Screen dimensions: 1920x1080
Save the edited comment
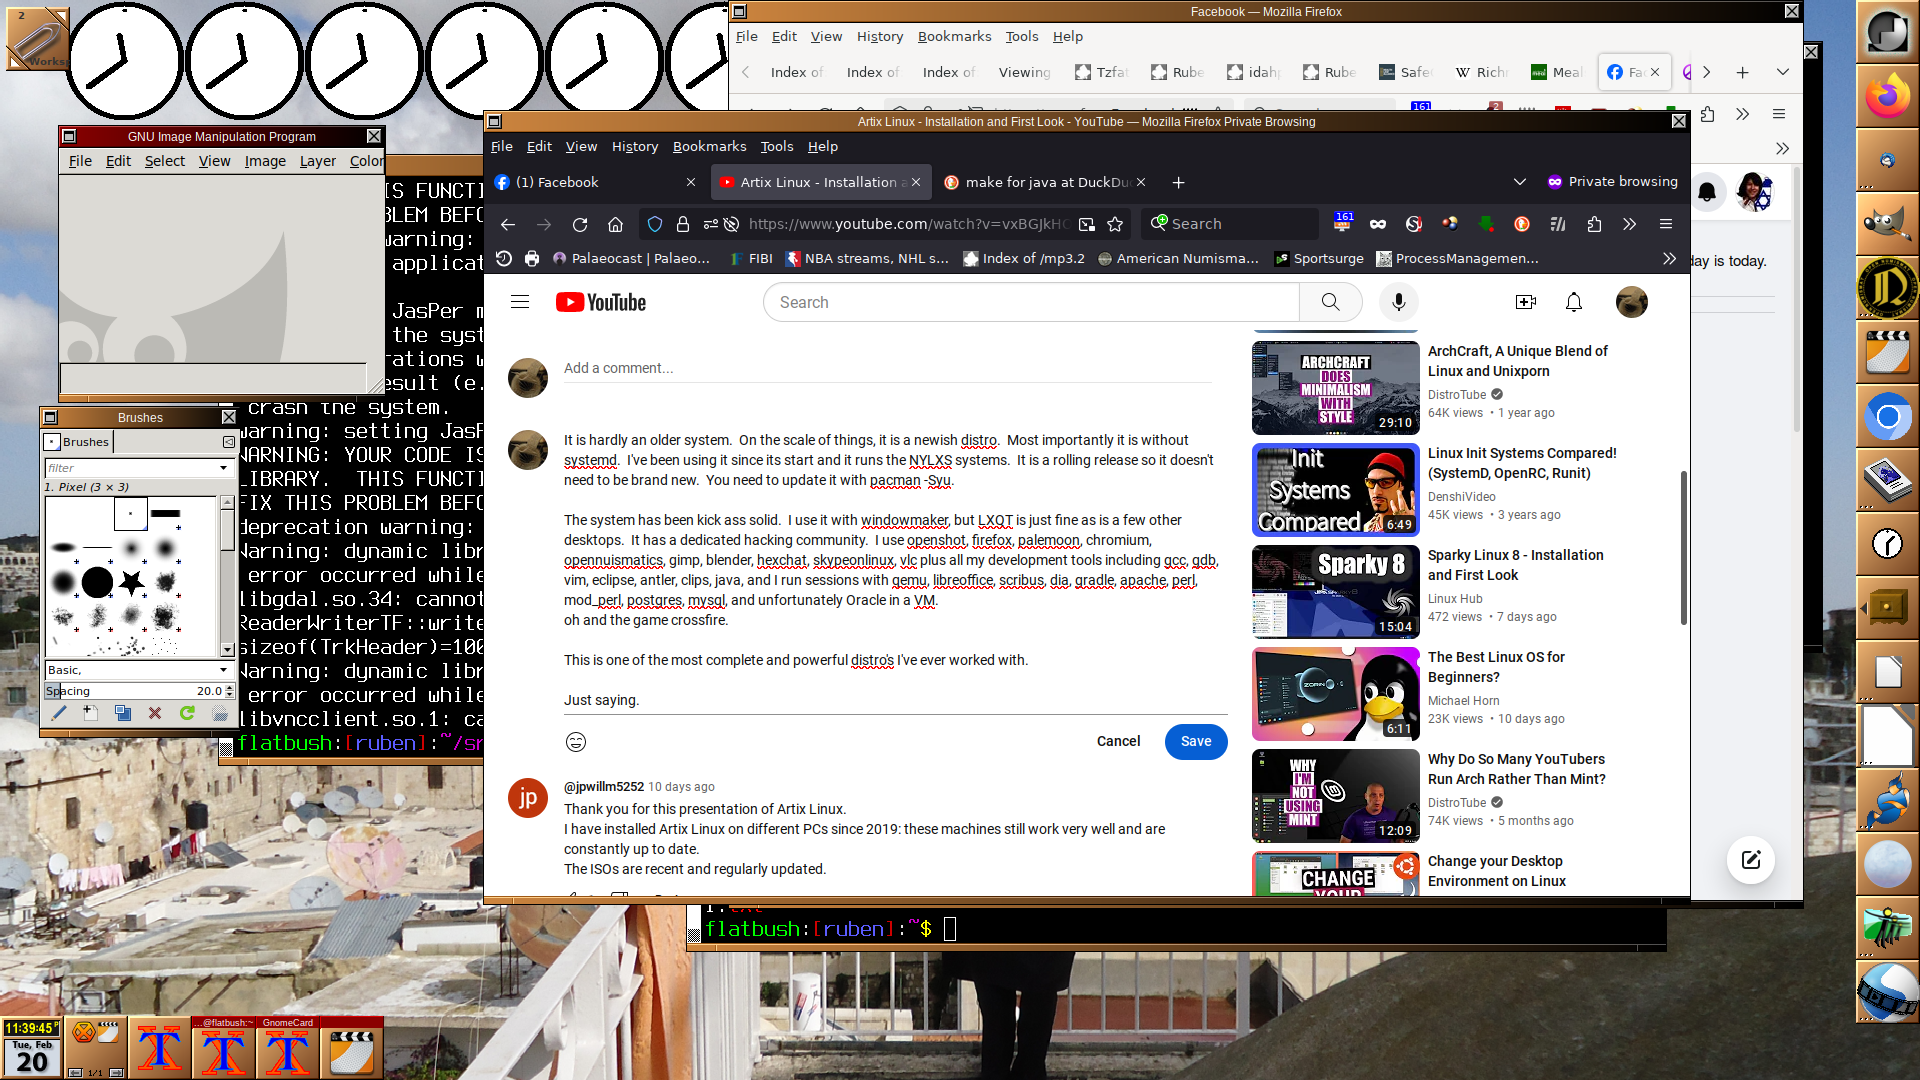click(x=1196, y=741)
